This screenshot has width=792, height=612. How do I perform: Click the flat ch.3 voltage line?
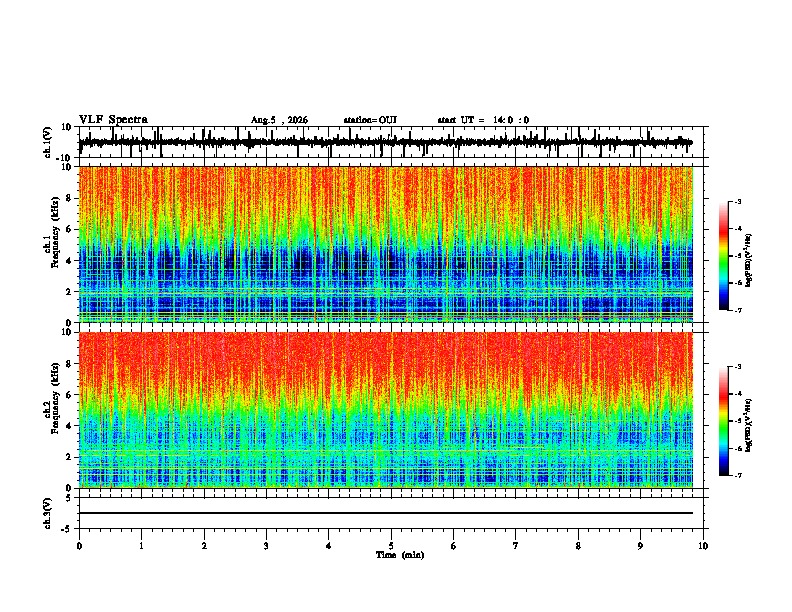[x=385, y=513]
